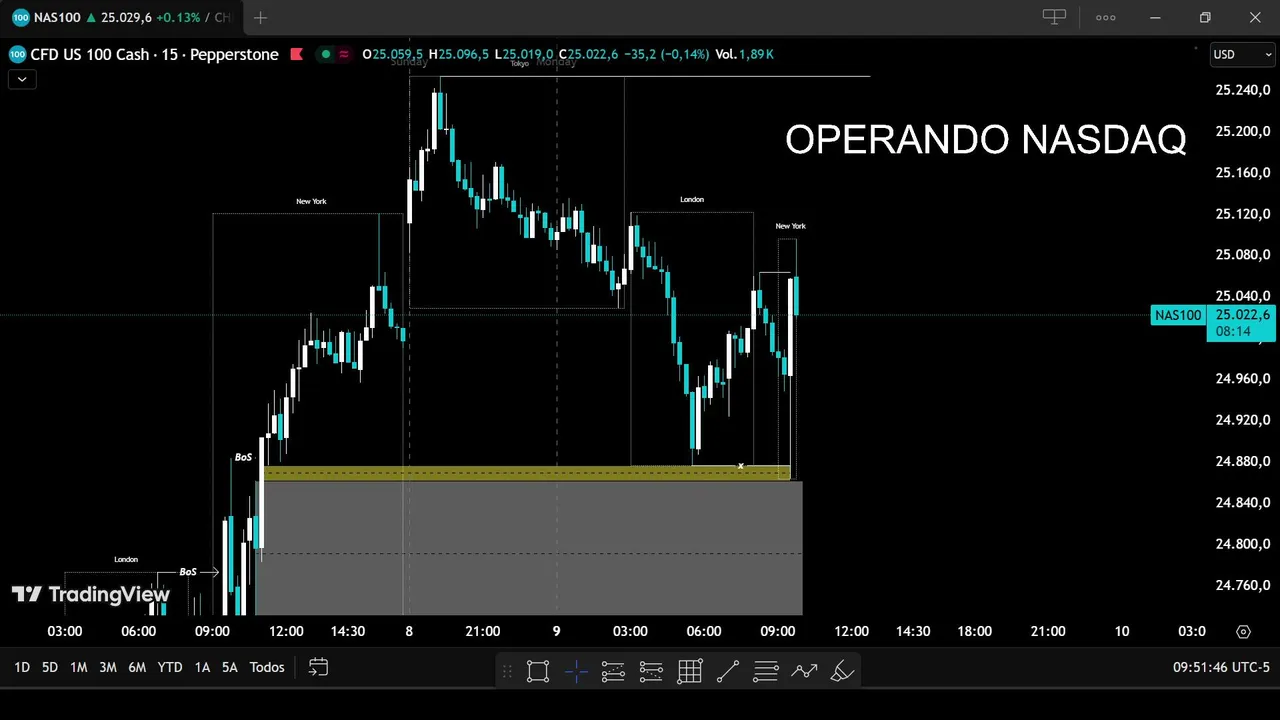Screen dimensions: 1280x720
Task: Select the Path zigzag arrow tool
Action: point(804,671)
